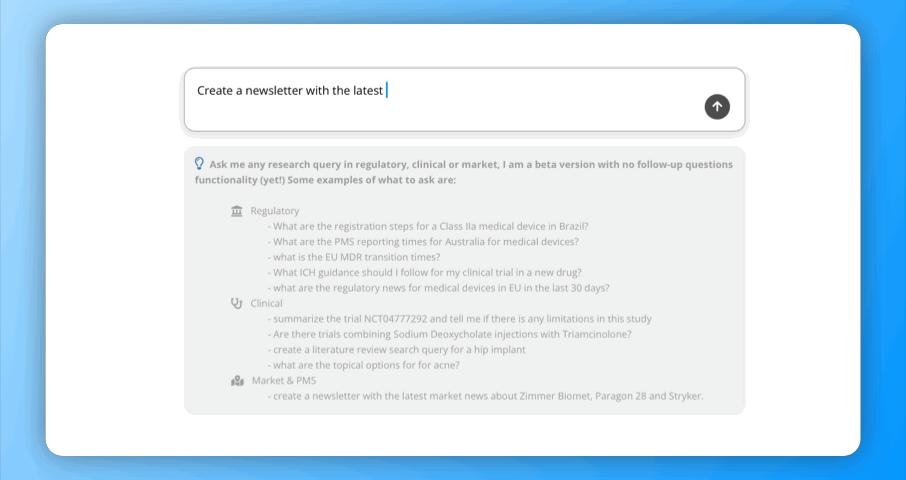The height and width of the screenshot is (480, 906).
Task: Pick the hip implant literature review example
Action: [x=396, y=349]
